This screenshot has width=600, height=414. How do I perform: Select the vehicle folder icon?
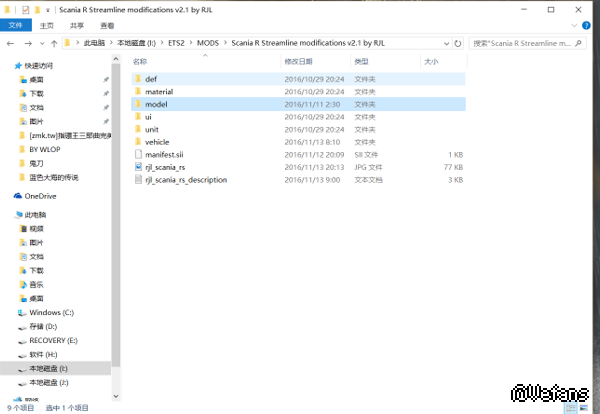pyautogui.click(x=138, y=142)
